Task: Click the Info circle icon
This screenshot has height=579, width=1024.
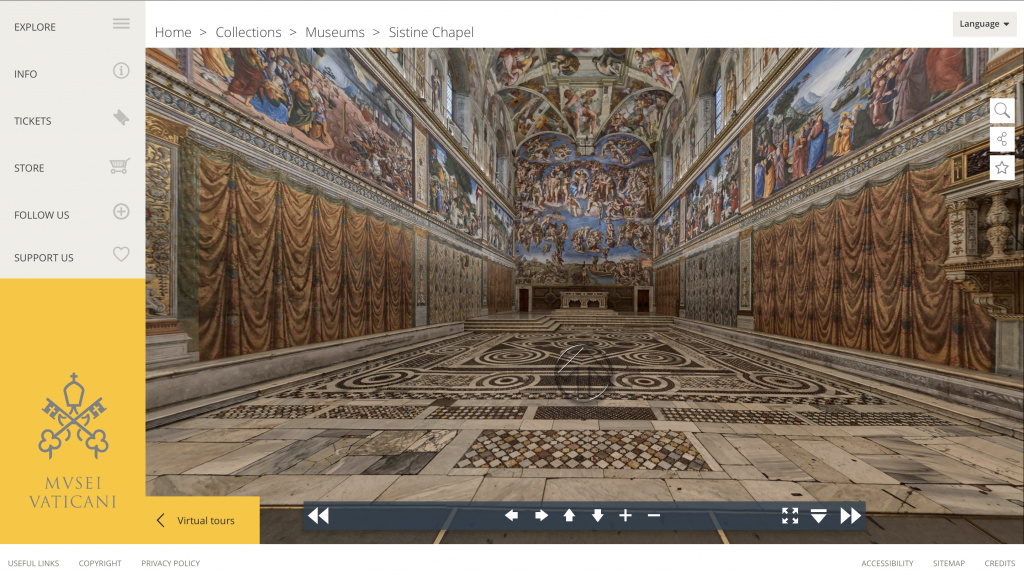Action: pos(120,70)
